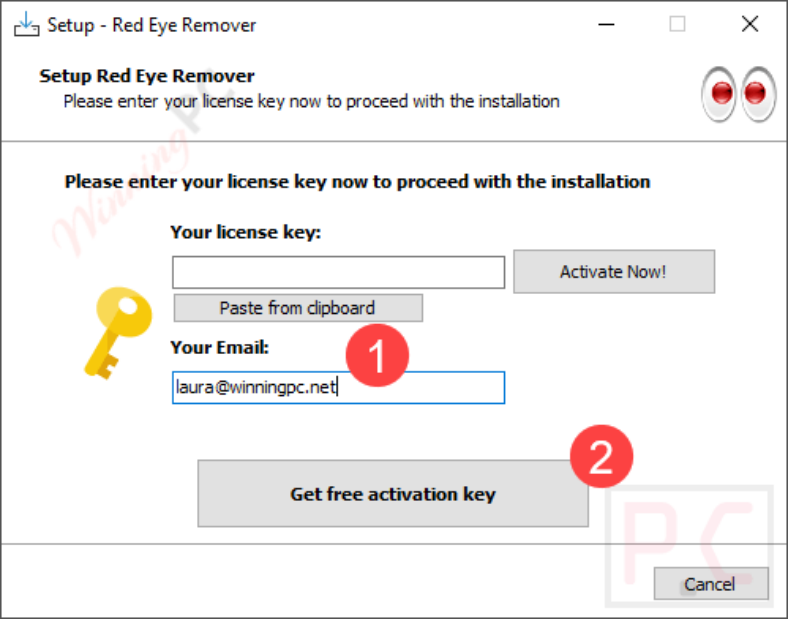Screen dimensions: 788x619
Task: Click the 'Your license key:' label
Action: [x=245, y=233]
